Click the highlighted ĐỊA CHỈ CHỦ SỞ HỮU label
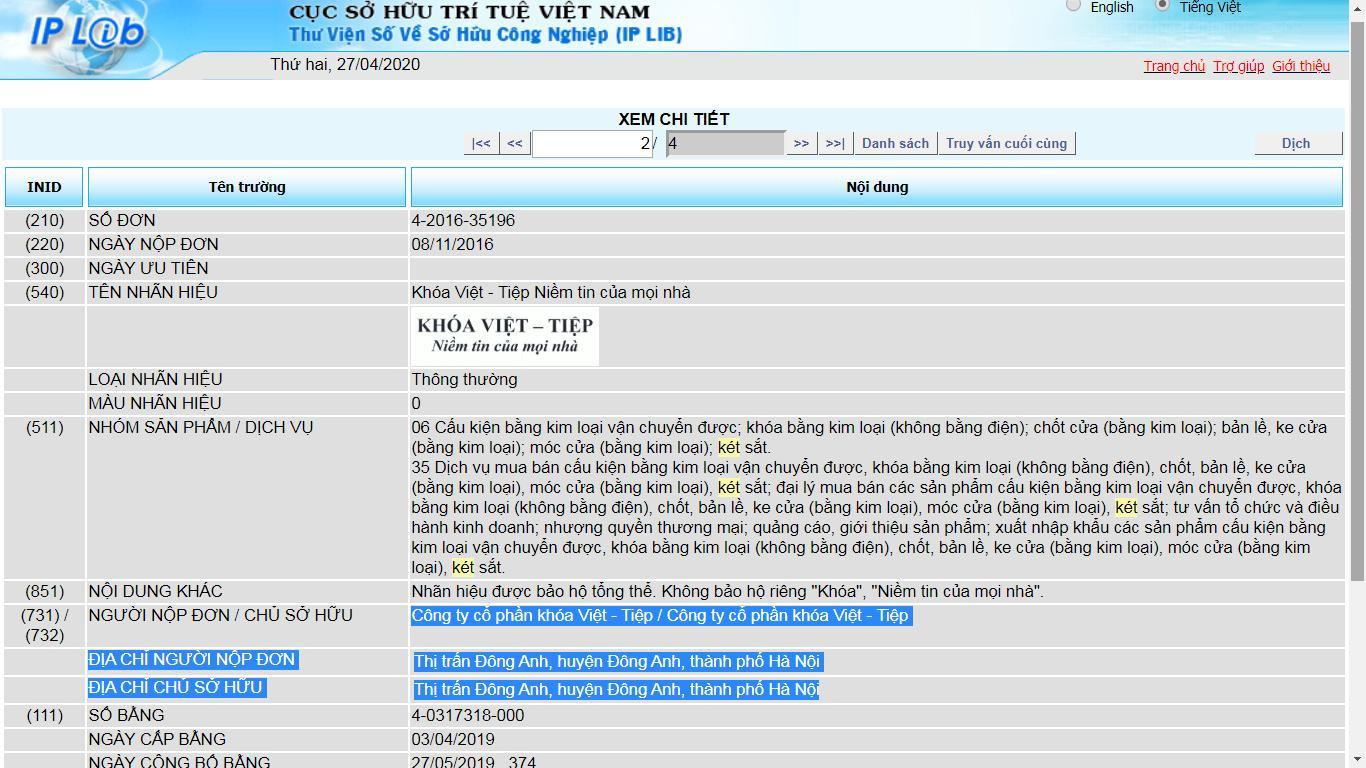This screenshot has width=1366, height=768. (x=175, y=687)
